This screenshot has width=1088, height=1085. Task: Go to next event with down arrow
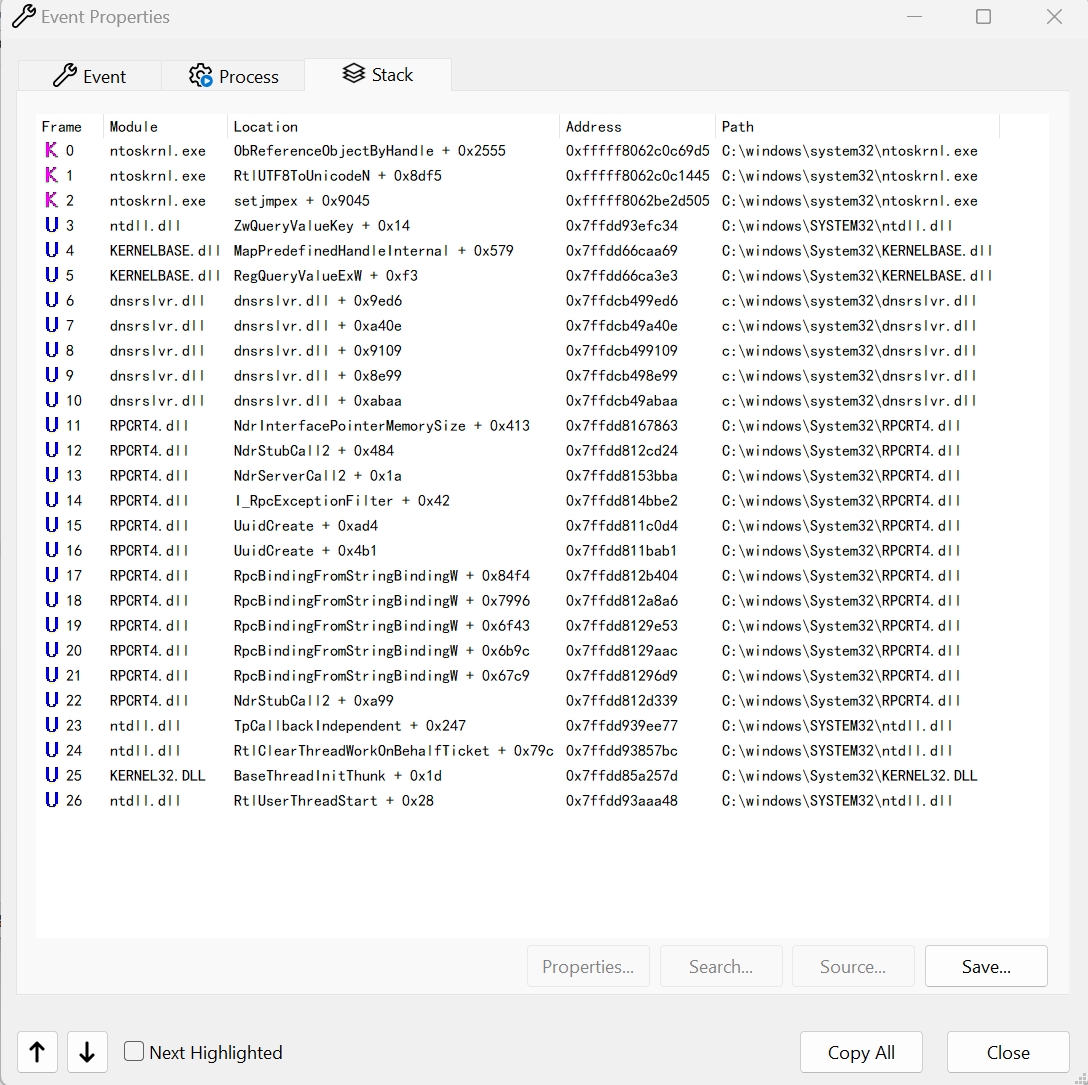point(87,1052)
